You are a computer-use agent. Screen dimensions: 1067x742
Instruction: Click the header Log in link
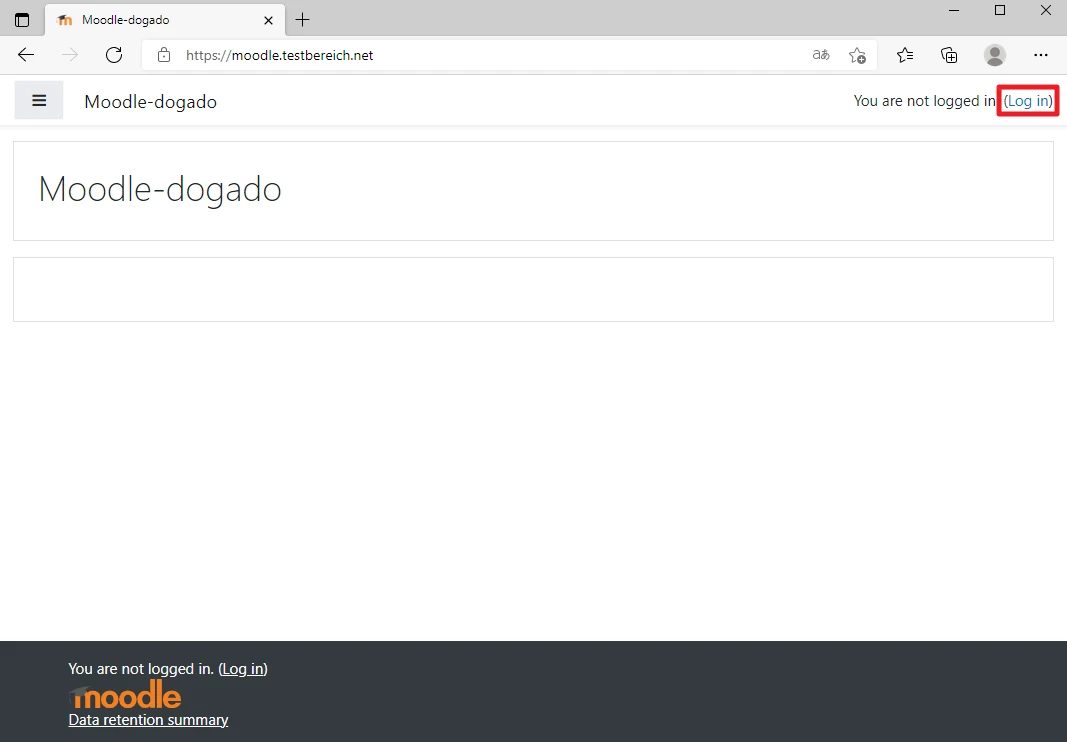coord(1028,101)
